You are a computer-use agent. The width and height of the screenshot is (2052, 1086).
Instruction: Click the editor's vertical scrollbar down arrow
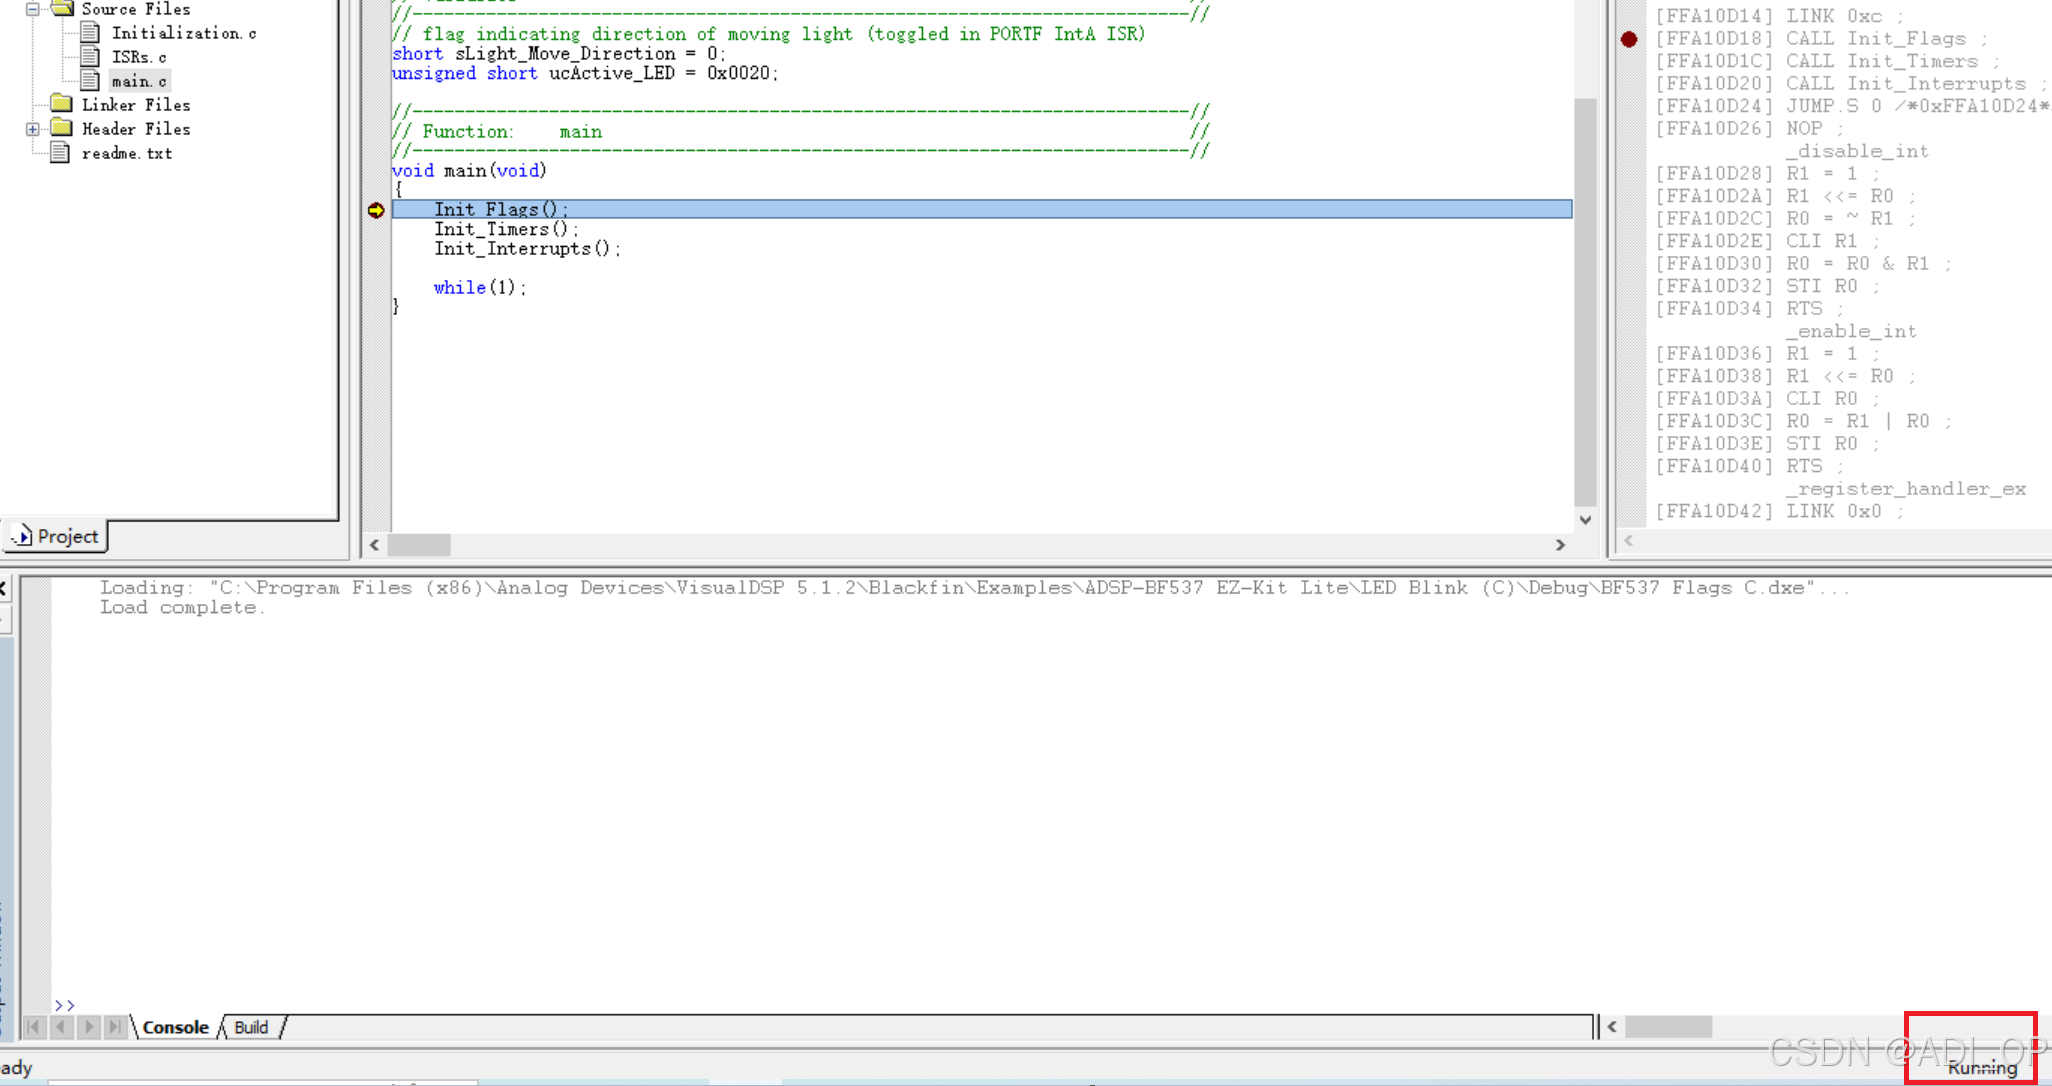pos(1585,520)
